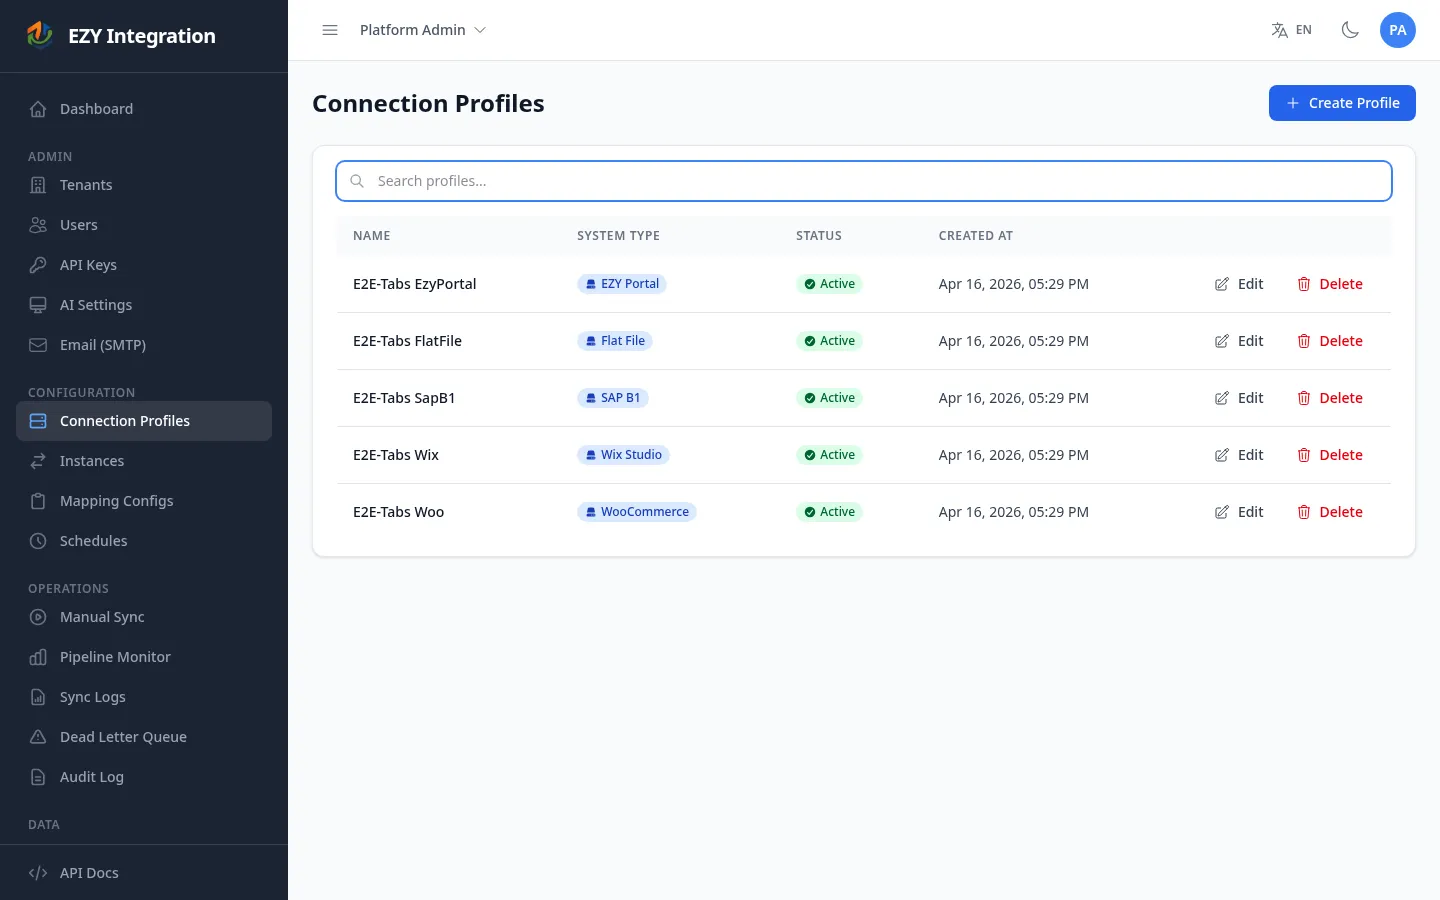Screen dimensions: 1440x900
Task: Open Pipeline Monitor
Action: click(144, 657)
